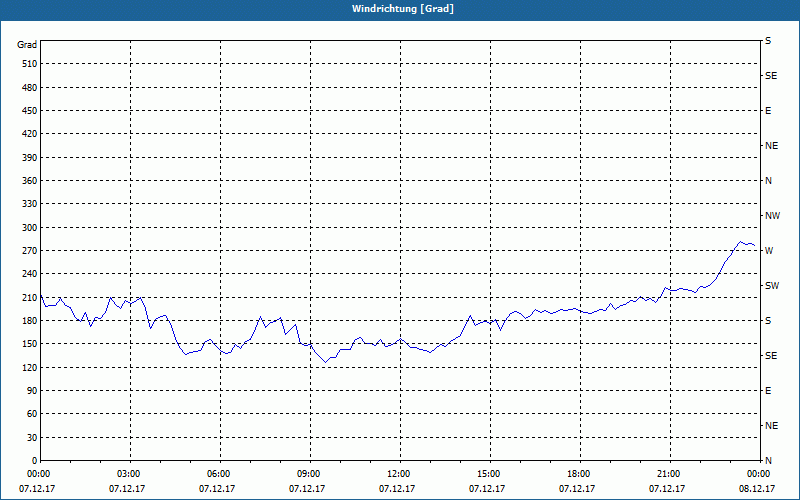The image size is (800, 500).
Task: Select the 30 y-axis value
Action: point(32,438)
